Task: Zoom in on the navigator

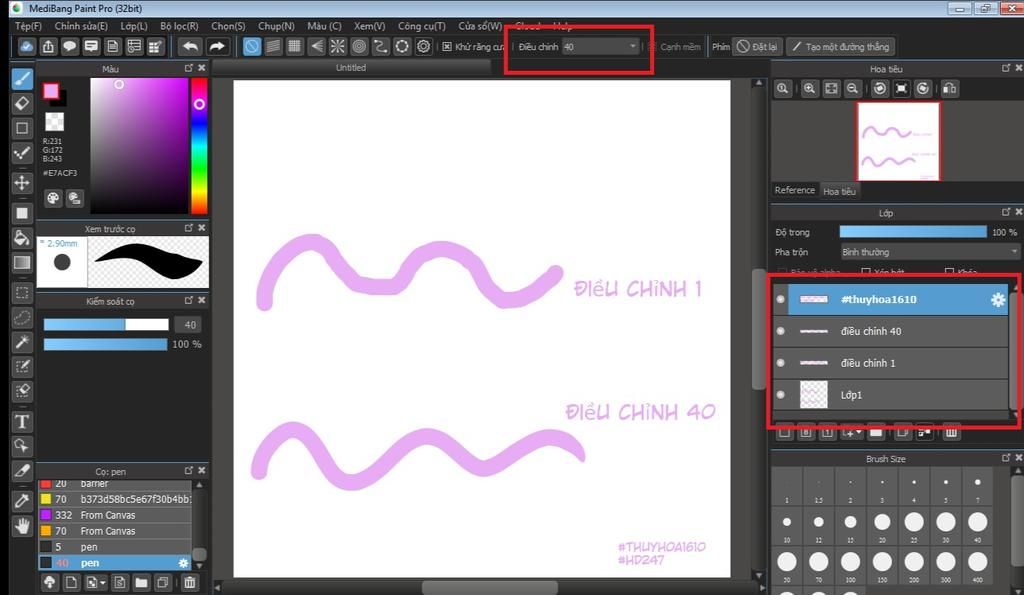Action: pos(809,89)
